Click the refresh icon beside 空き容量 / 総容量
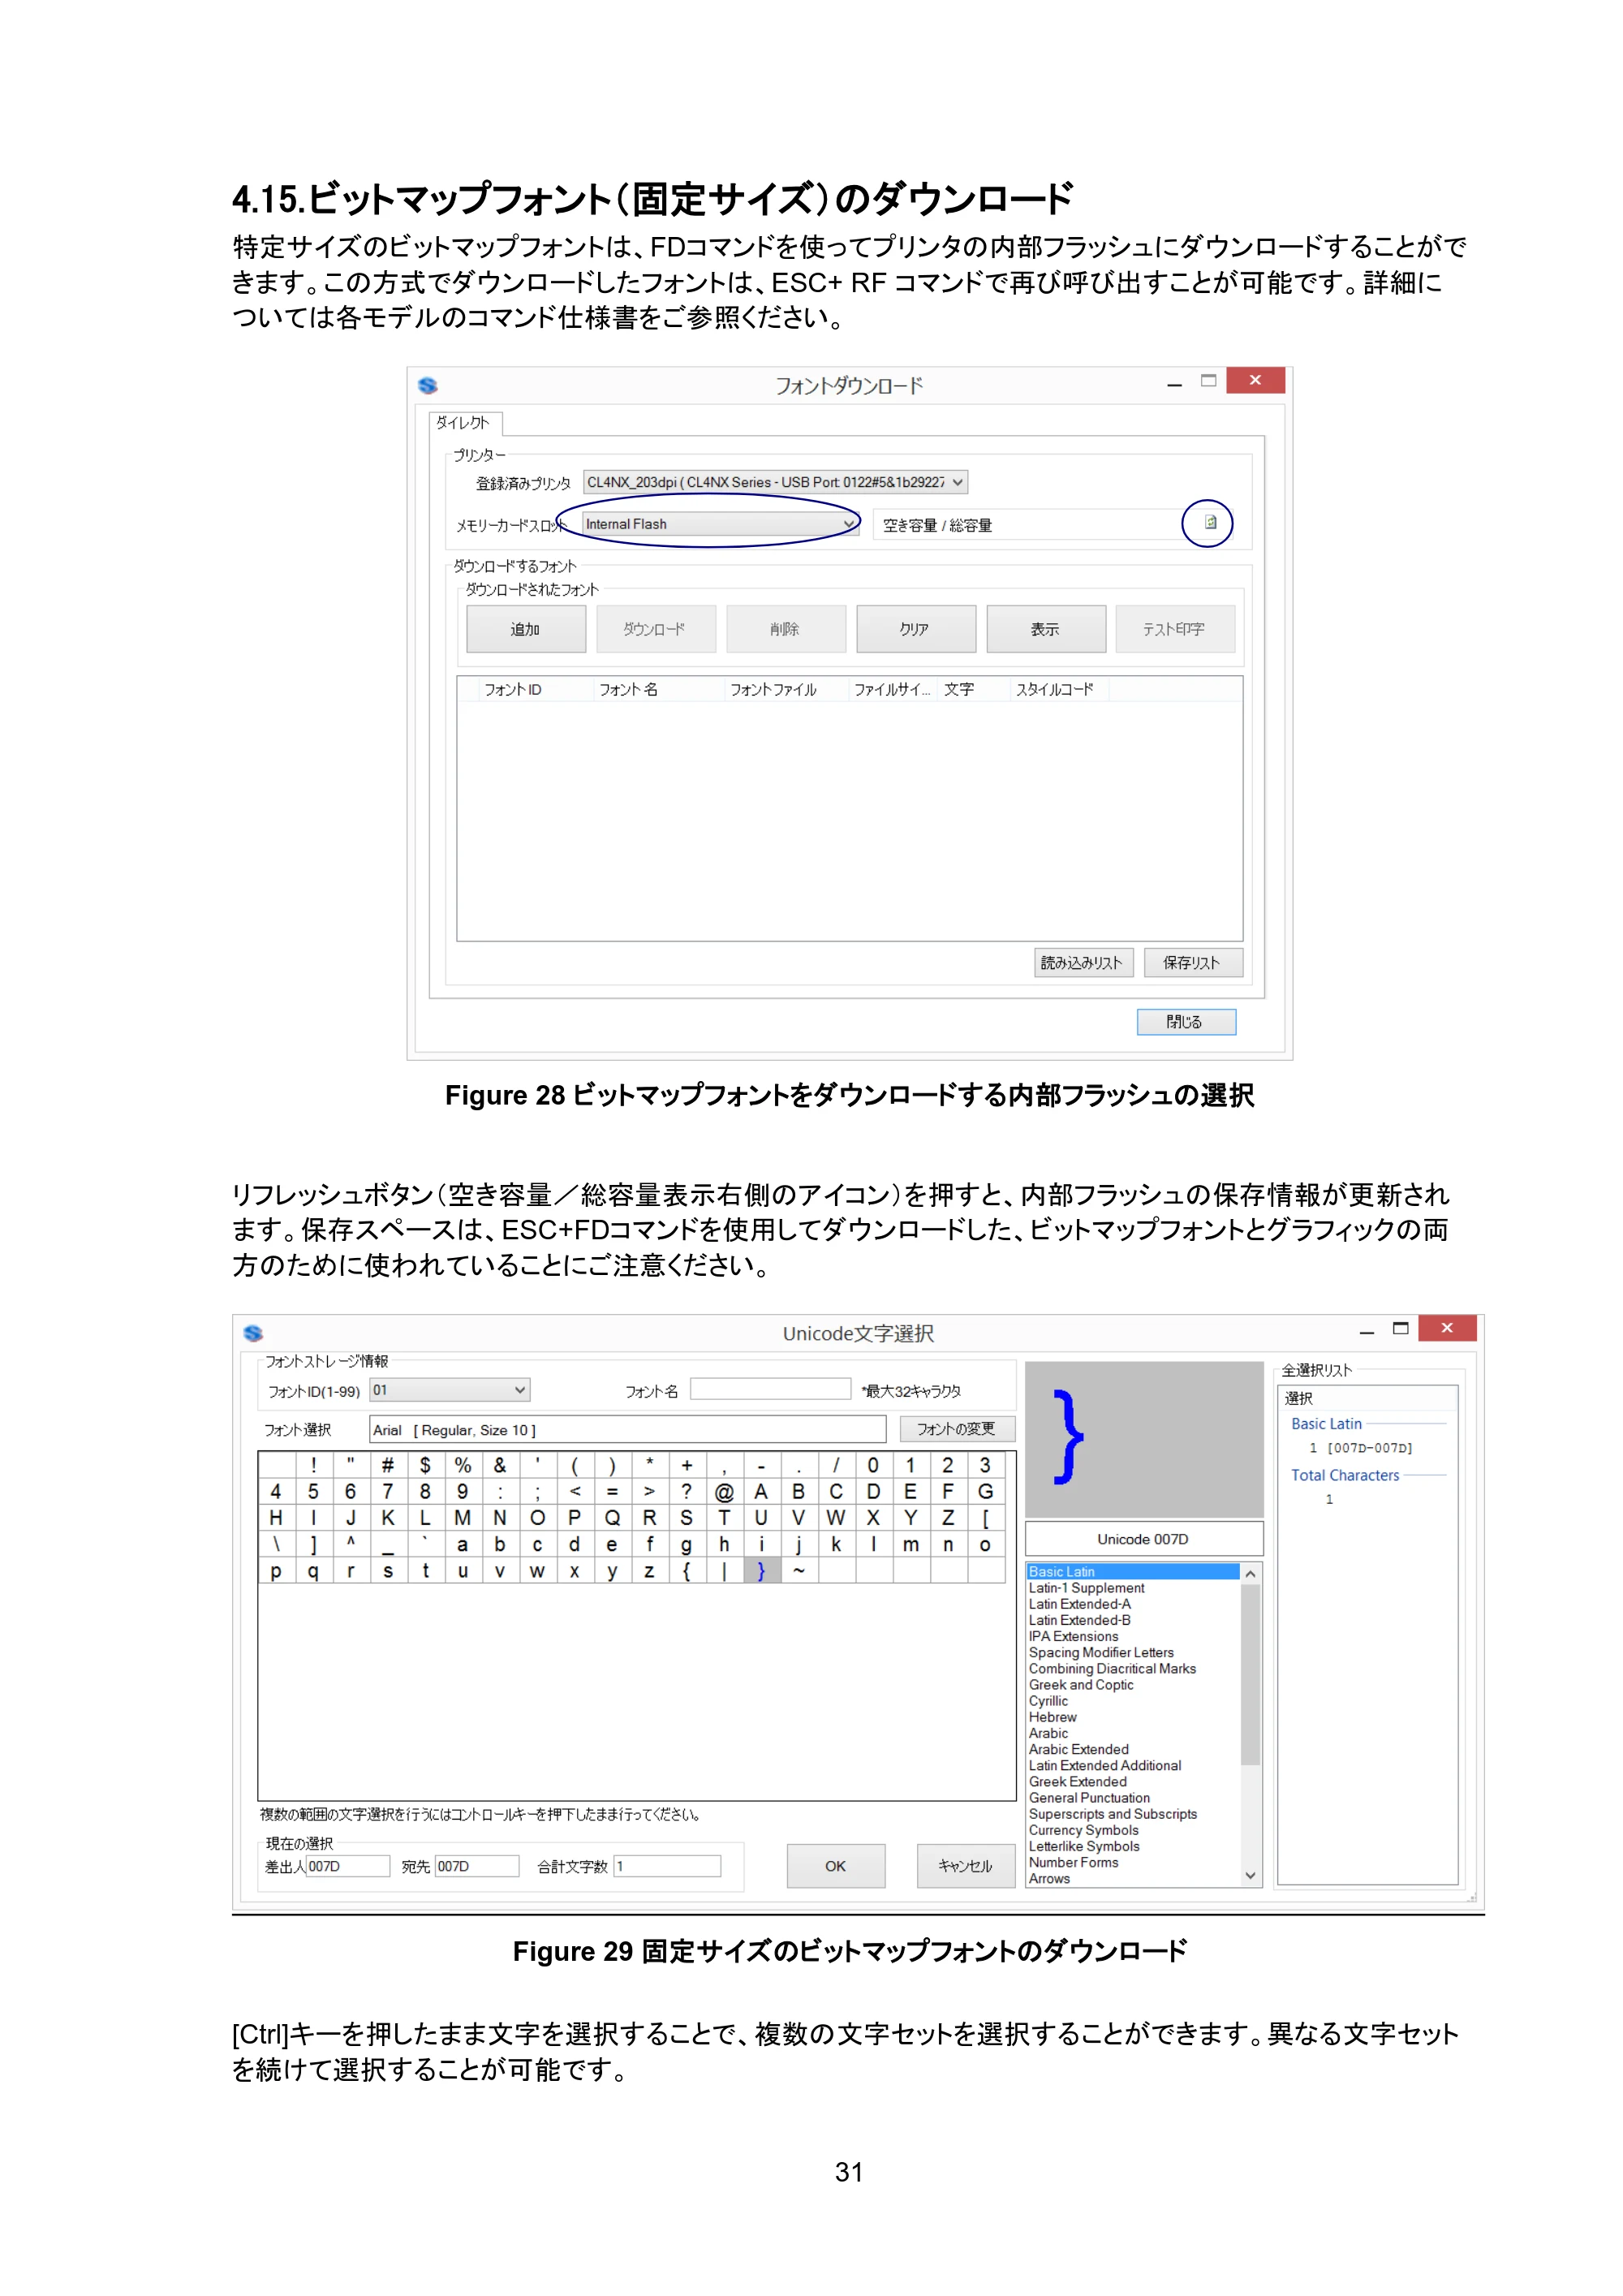Screen dimensions: 1623x2296 point(1210,523)
